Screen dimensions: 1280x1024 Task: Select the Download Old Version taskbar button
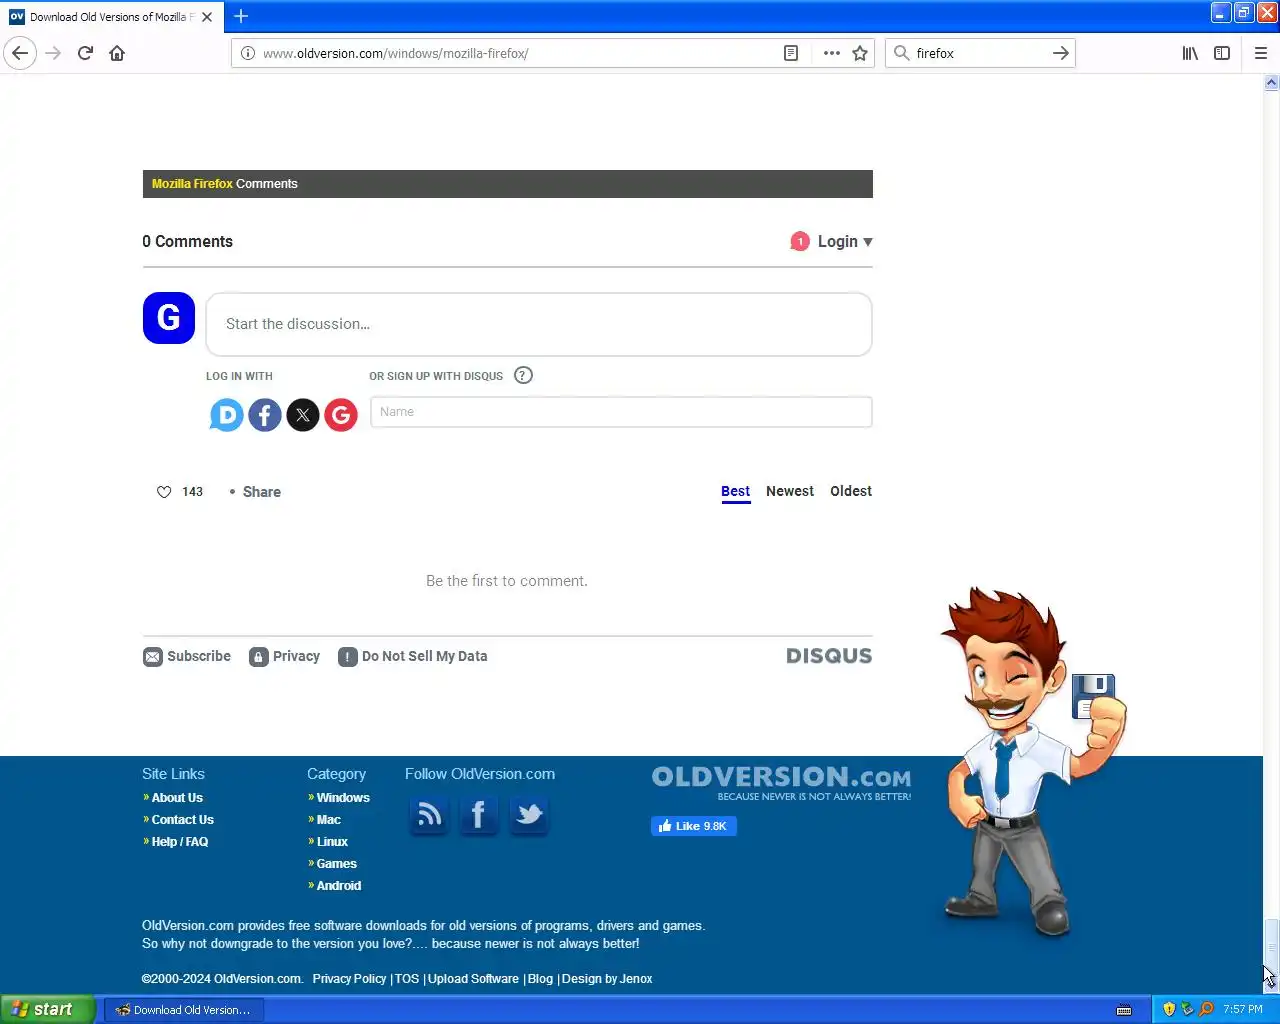184,1010
